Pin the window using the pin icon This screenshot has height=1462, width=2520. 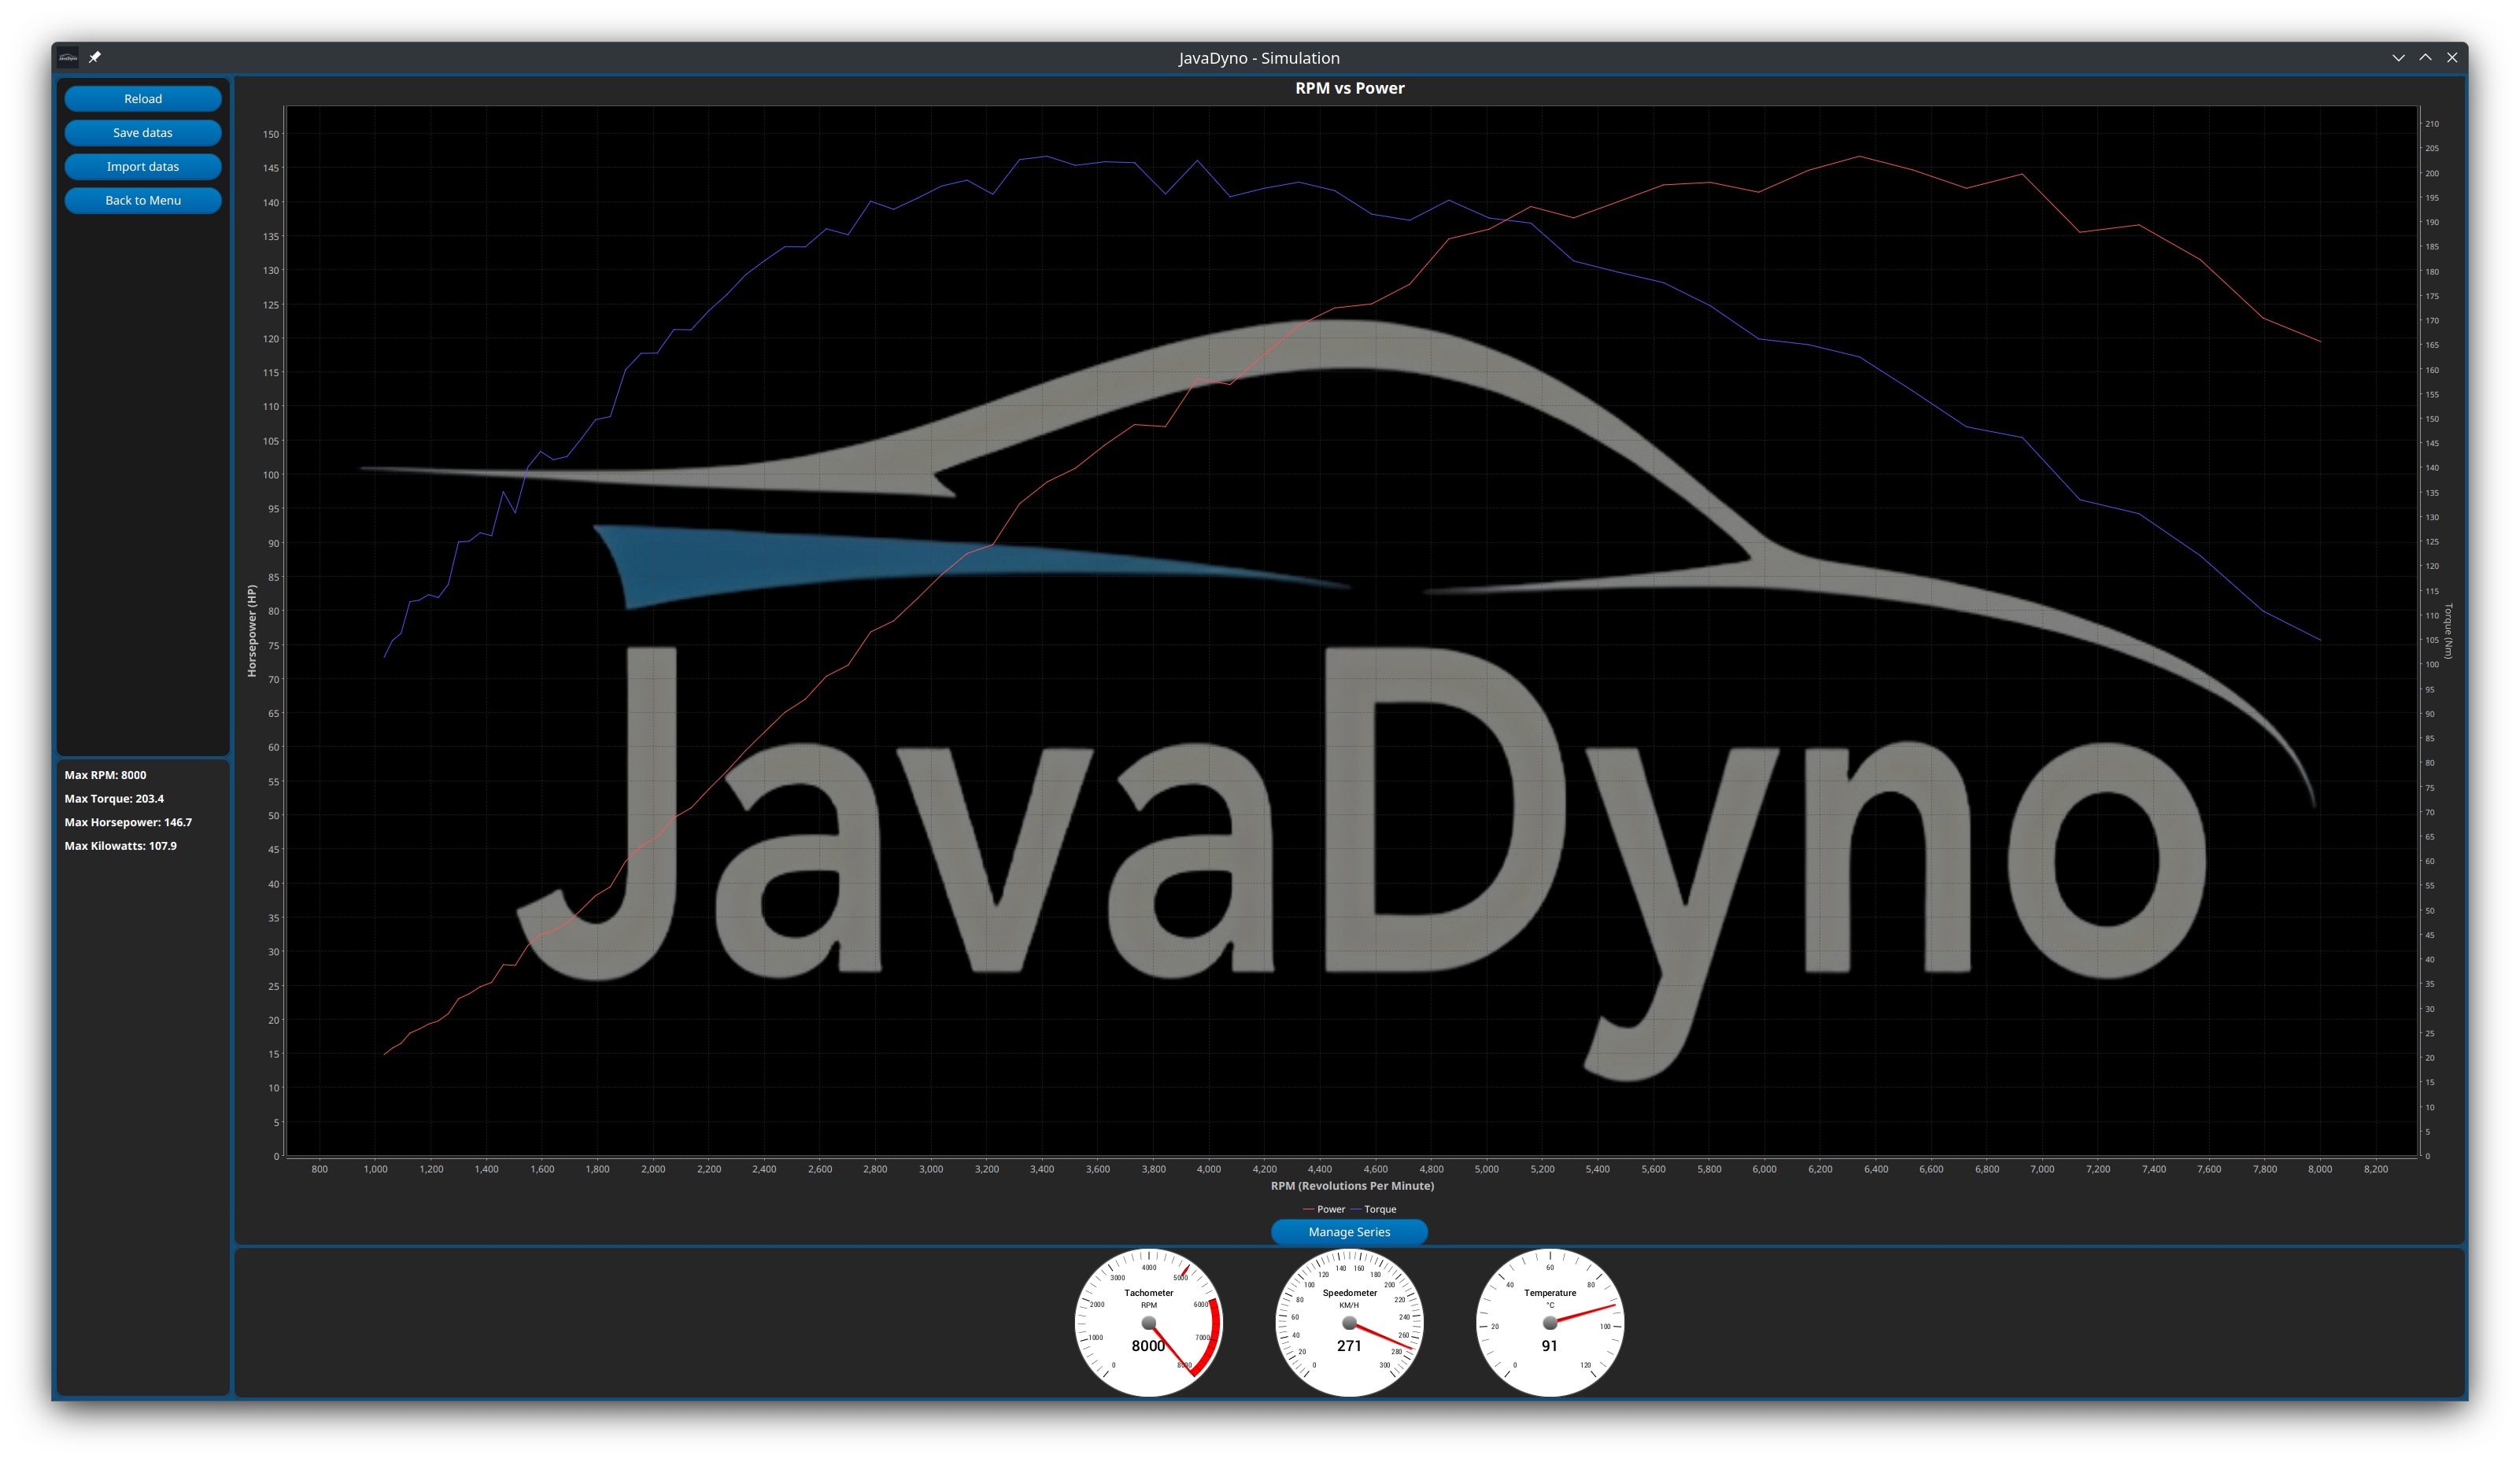[95, 57]
